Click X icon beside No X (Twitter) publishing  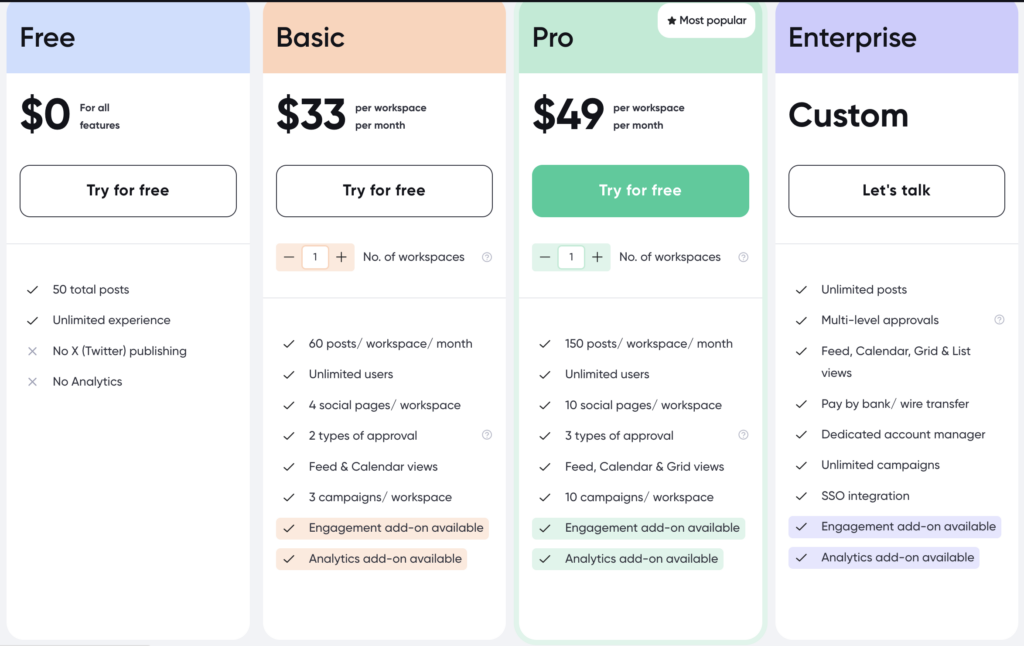(33, 351)
